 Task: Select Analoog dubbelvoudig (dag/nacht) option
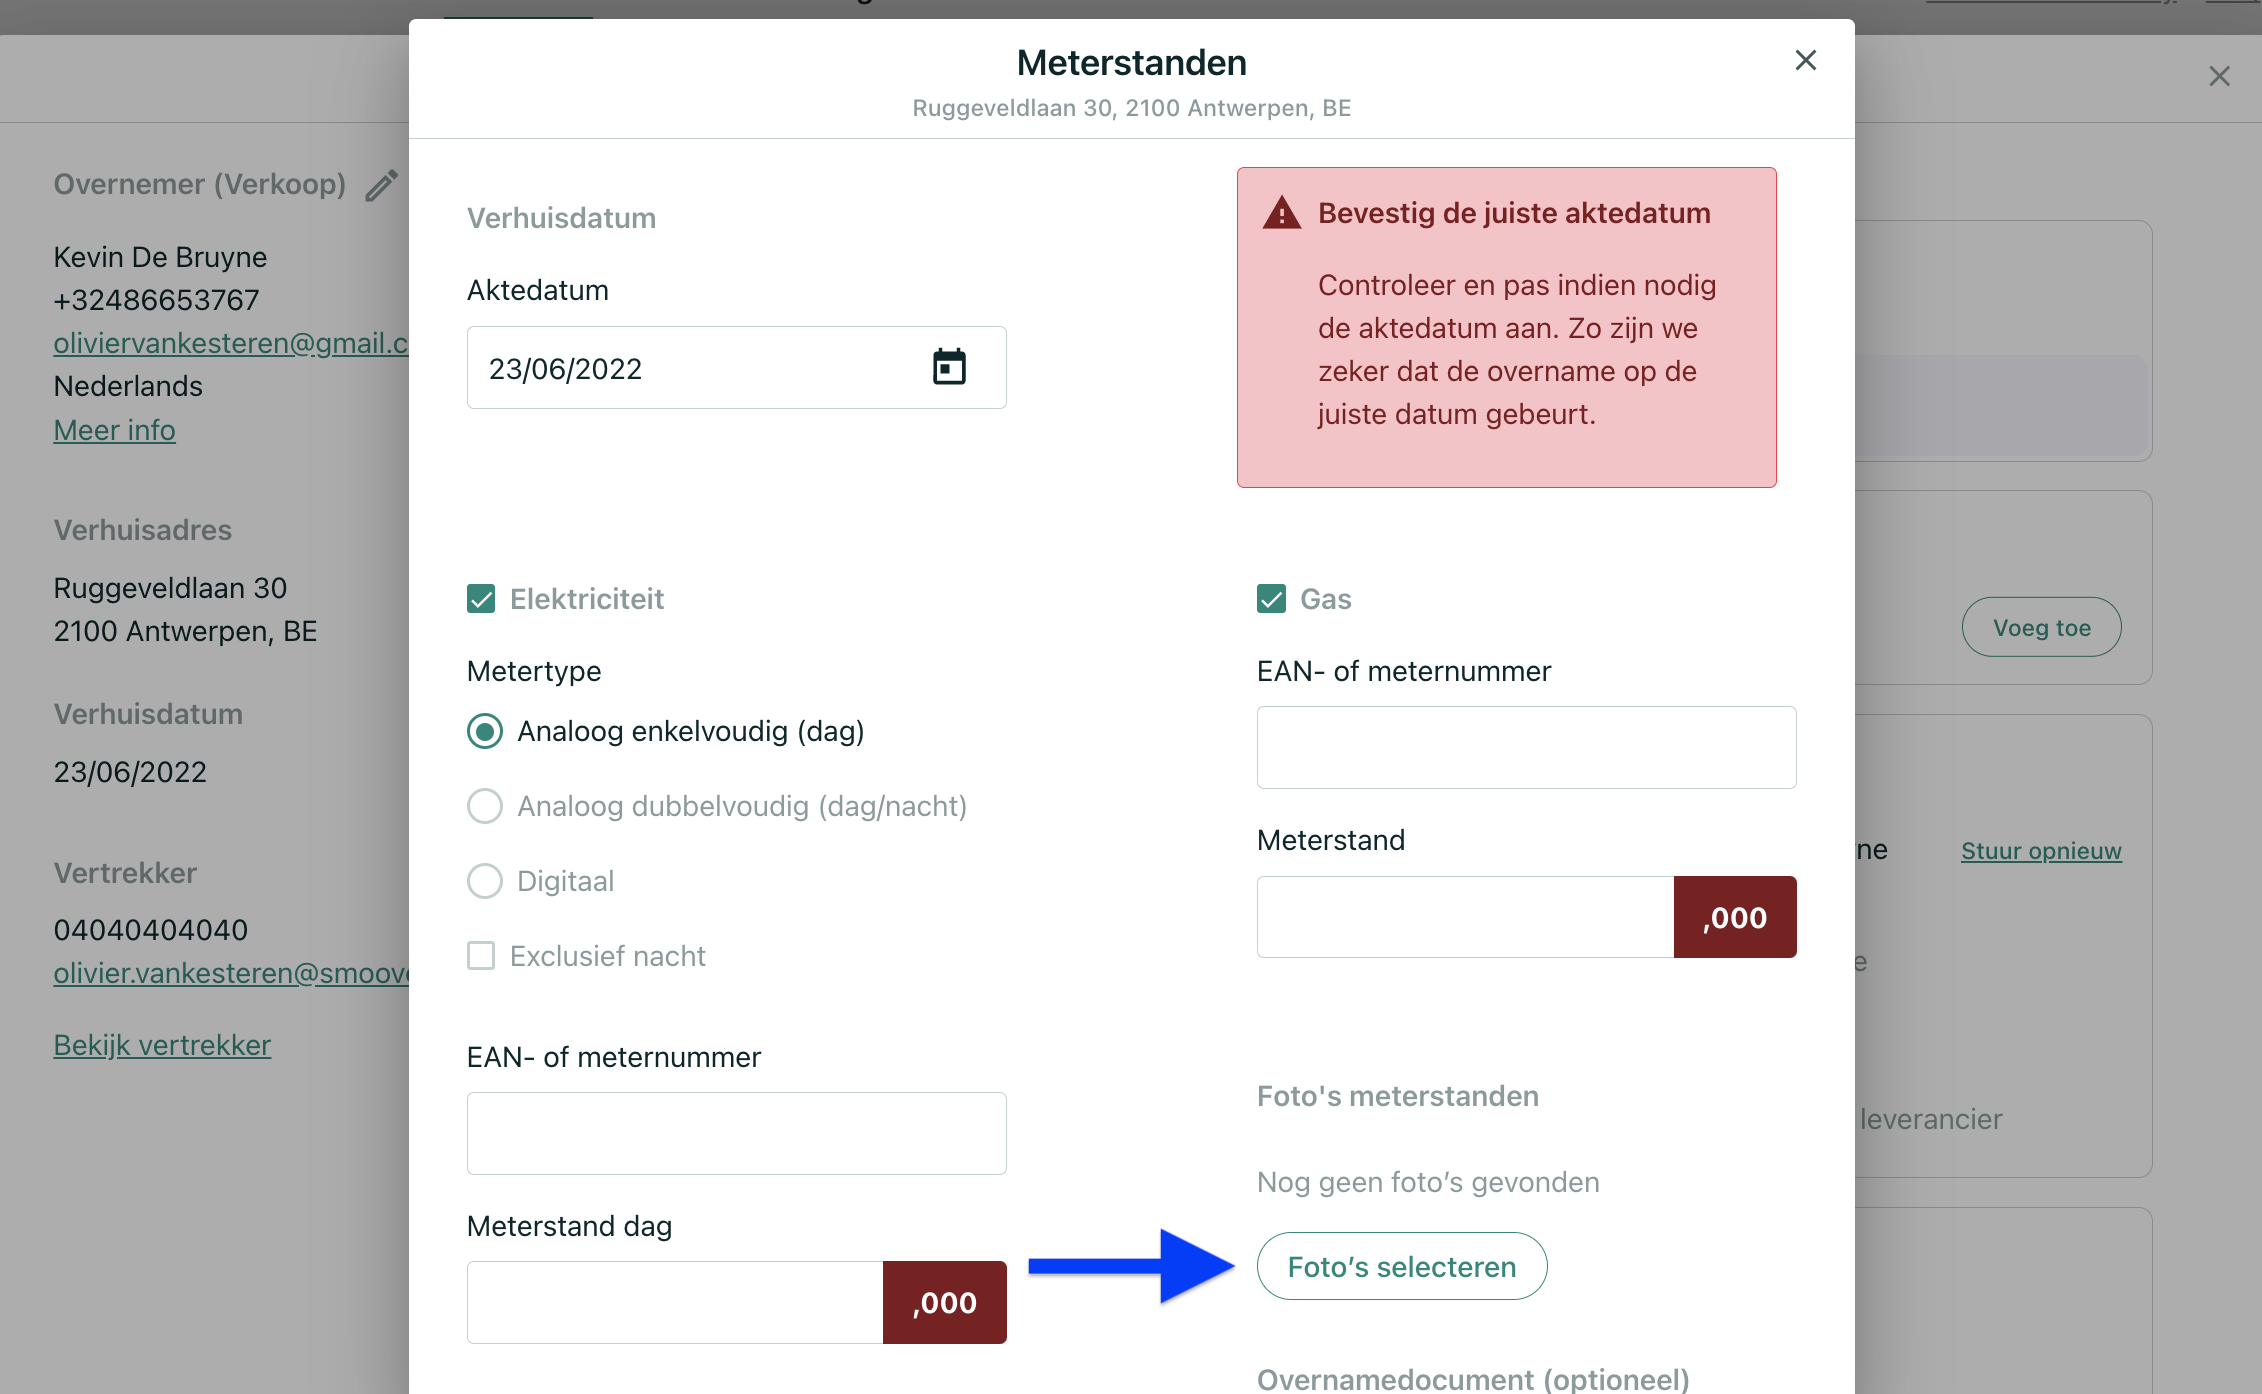485,806
